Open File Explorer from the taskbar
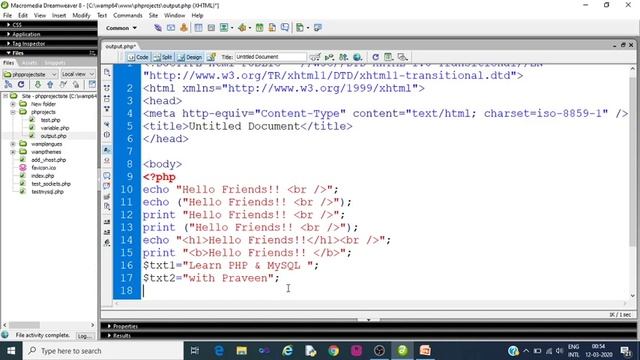 242,351
